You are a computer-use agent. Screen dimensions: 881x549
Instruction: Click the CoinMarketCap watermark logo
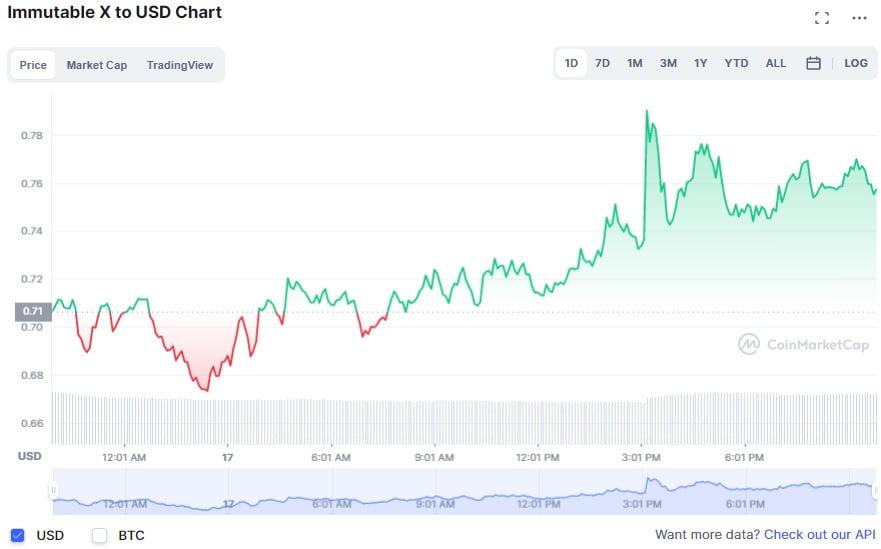click(803, 345)
